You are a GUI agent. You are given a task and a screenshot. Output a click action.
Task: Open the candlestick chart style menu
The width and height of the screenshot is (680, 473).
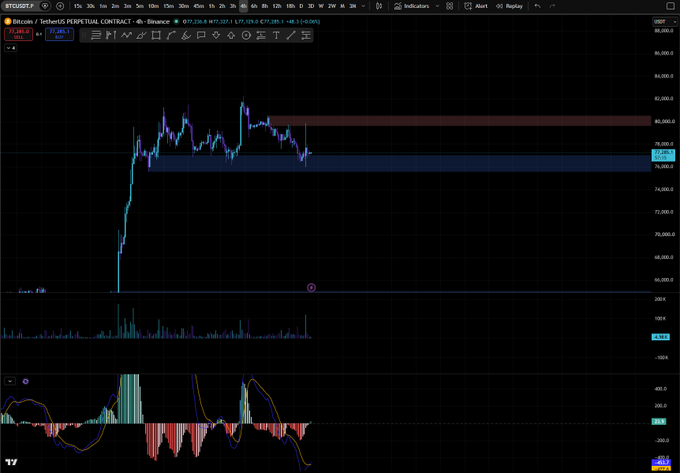click(379, 6)
